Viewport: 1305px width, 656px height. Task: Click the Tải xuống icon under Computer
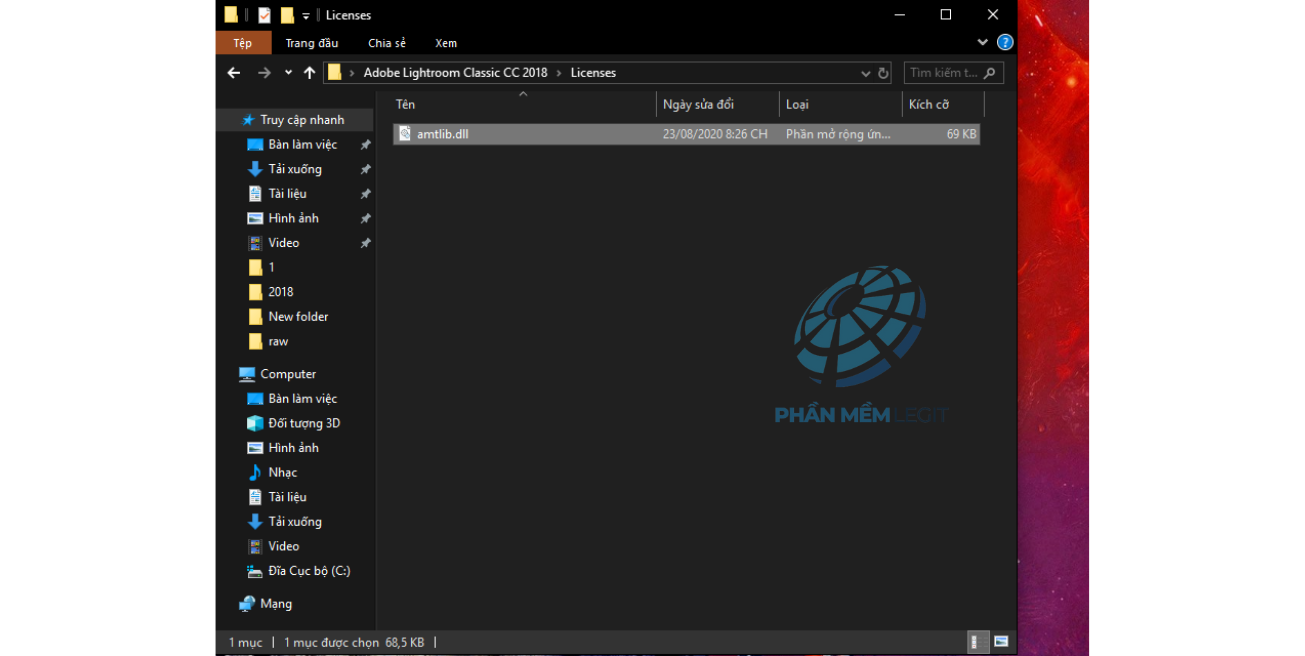(x=255, y=522)
